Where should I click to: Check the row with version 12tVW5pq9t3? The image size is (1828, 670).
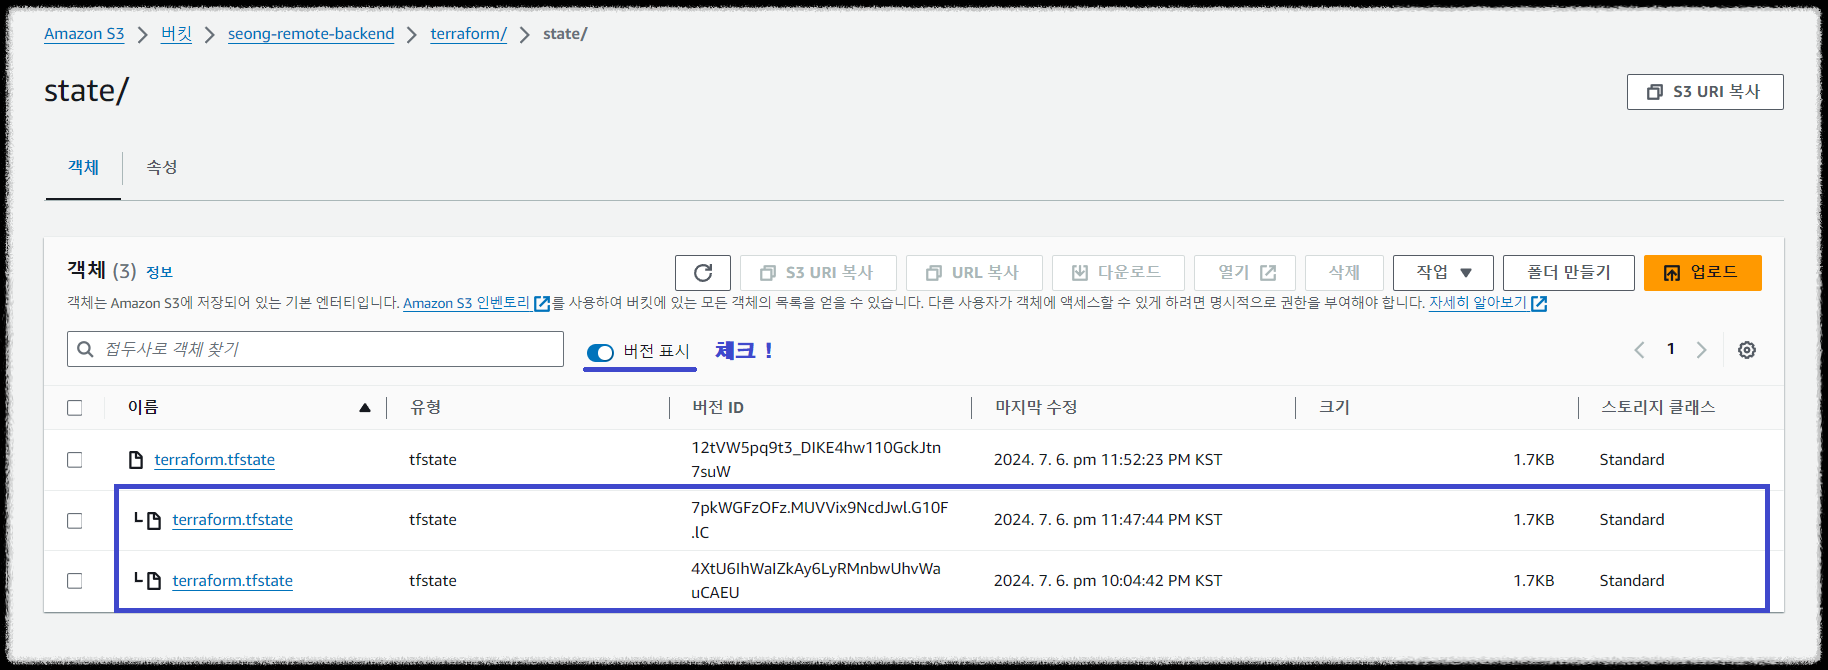(x=75, y=460)
